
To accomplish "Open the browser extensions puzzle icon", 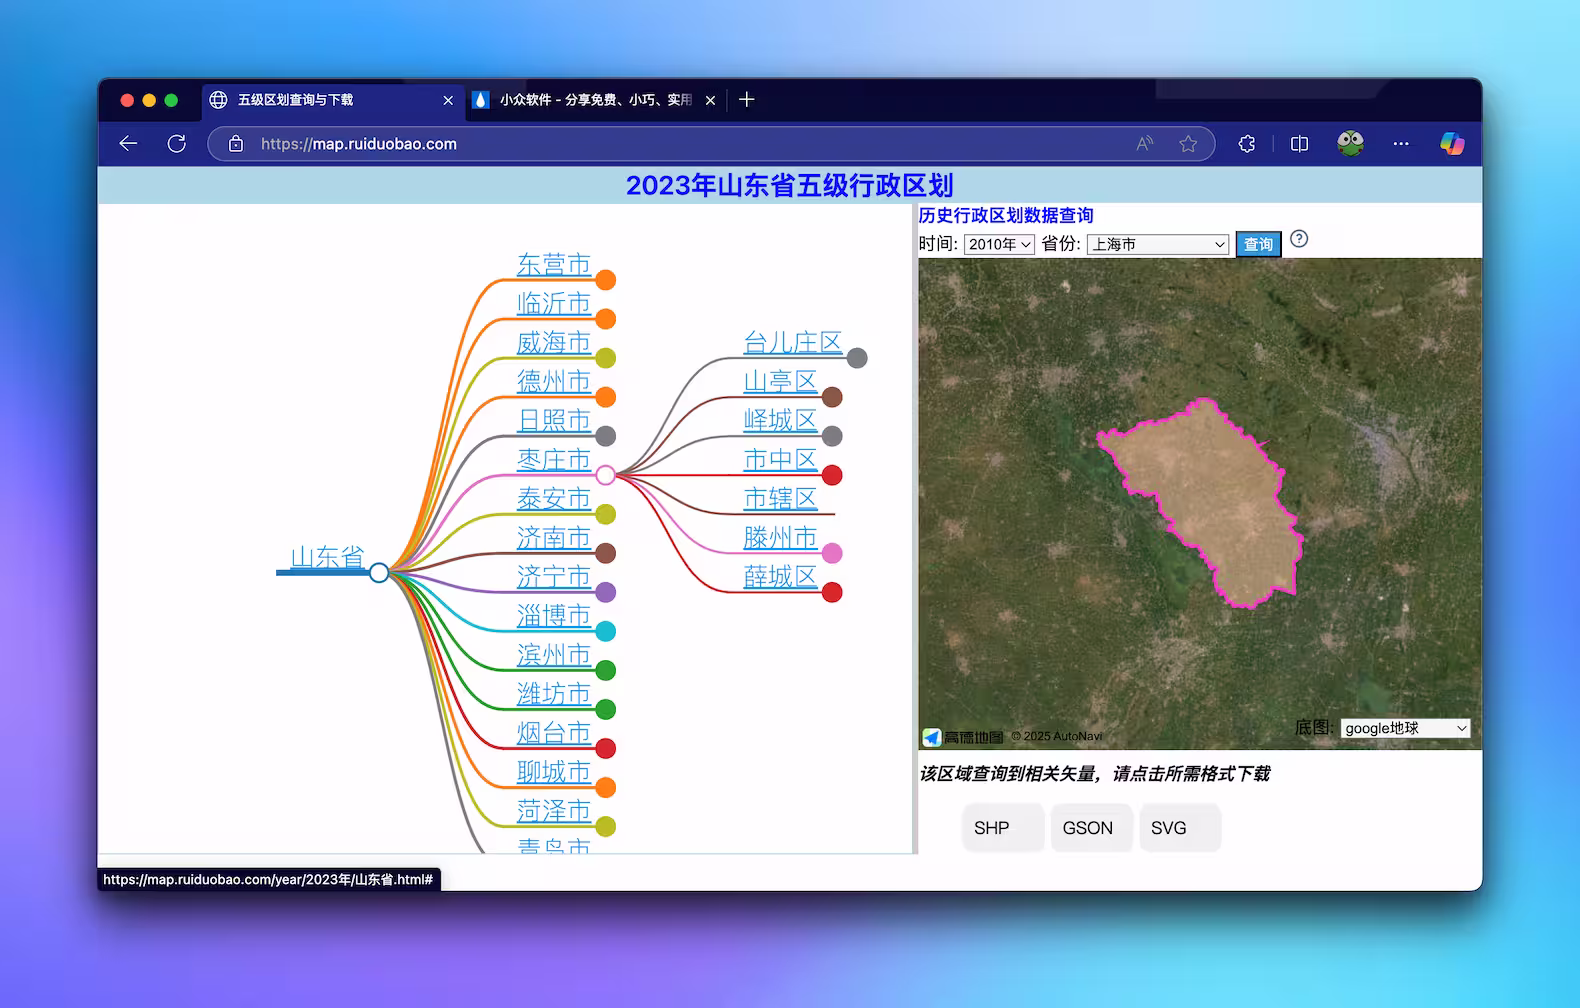I will pos(1247,144).
